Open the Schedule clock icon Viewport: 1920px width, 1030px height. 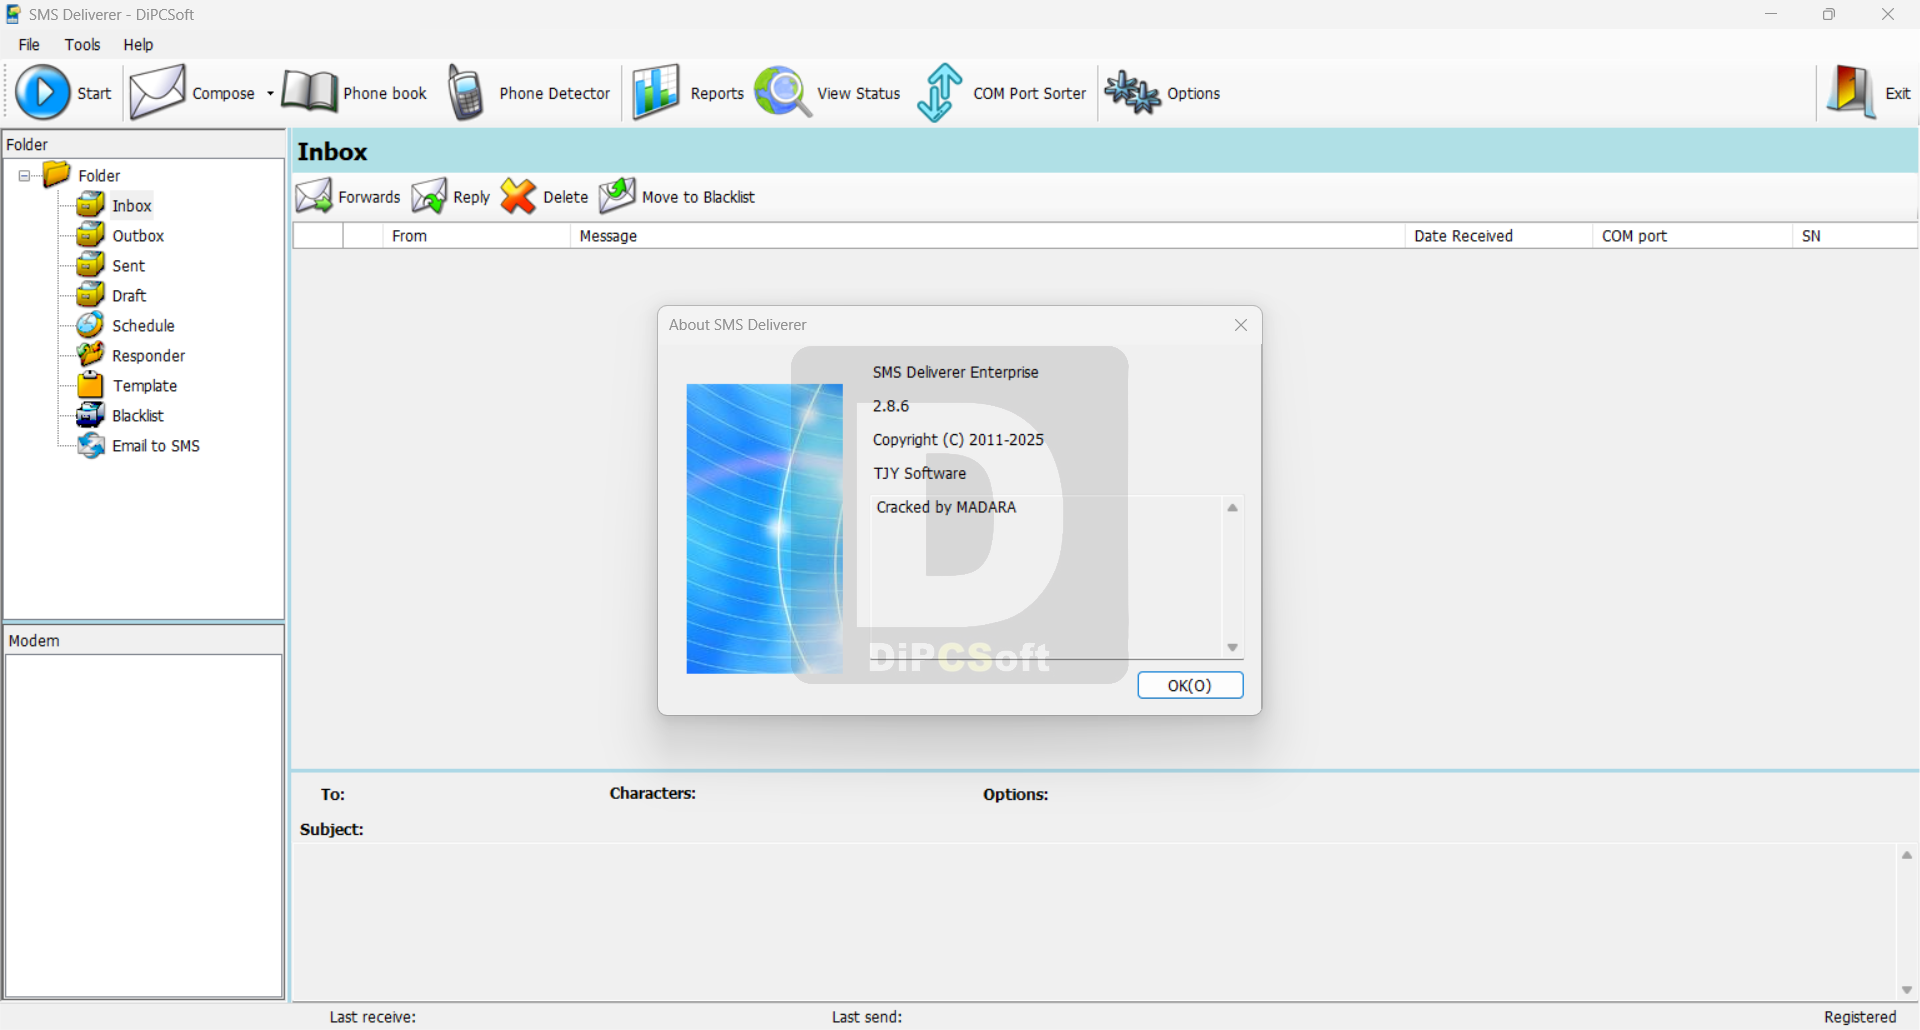[x=90, y=325]
